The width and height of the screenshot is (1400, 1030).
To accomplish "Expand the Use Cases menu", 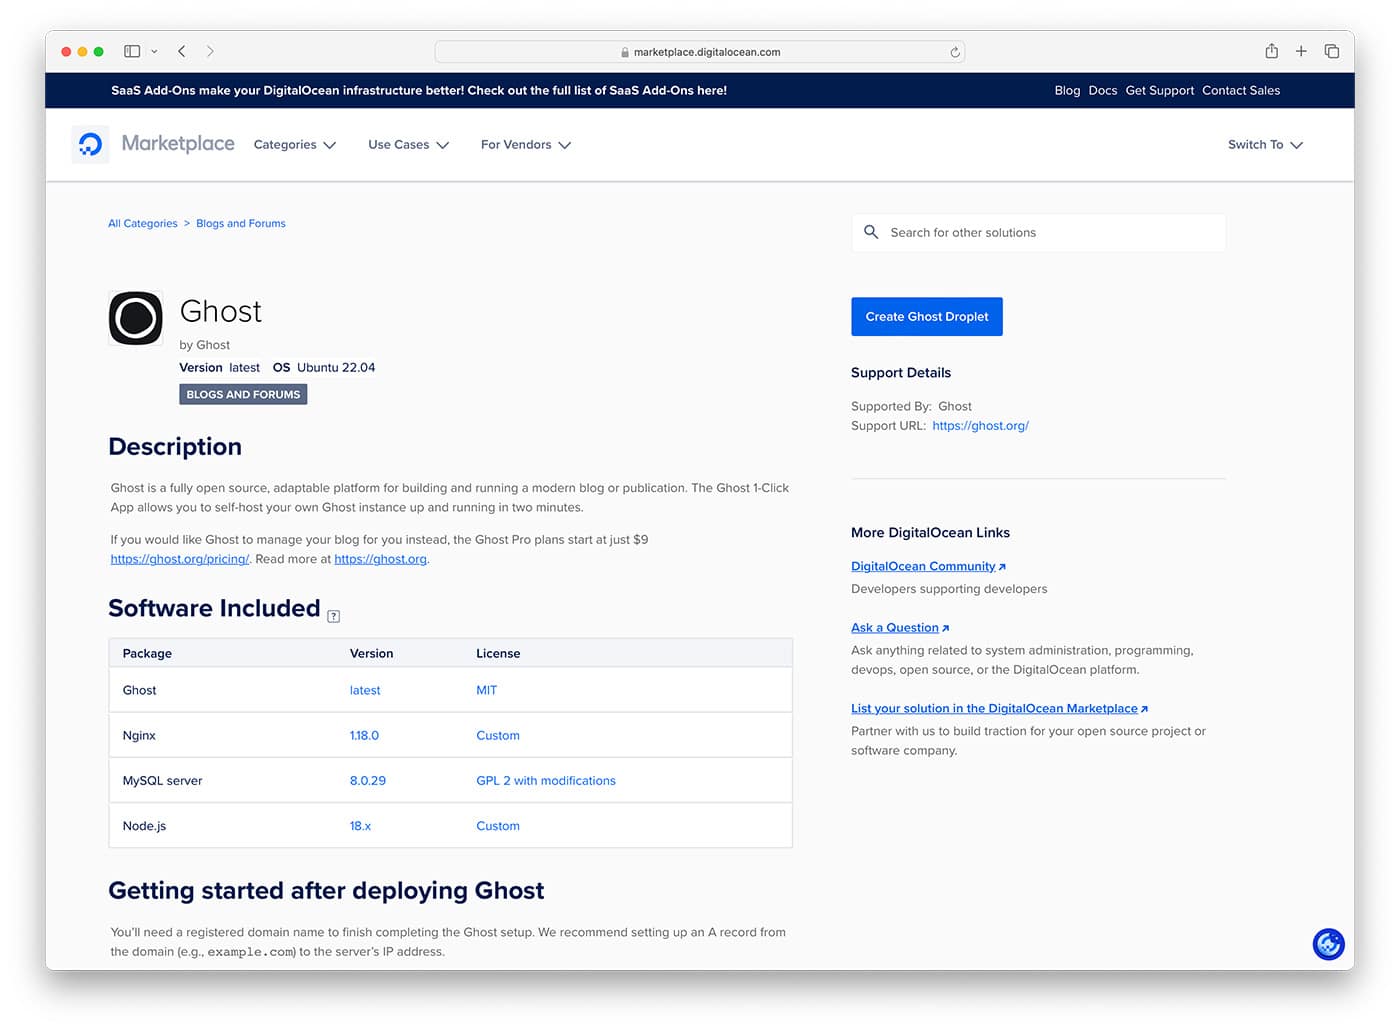I will click(x=408, y=145).
